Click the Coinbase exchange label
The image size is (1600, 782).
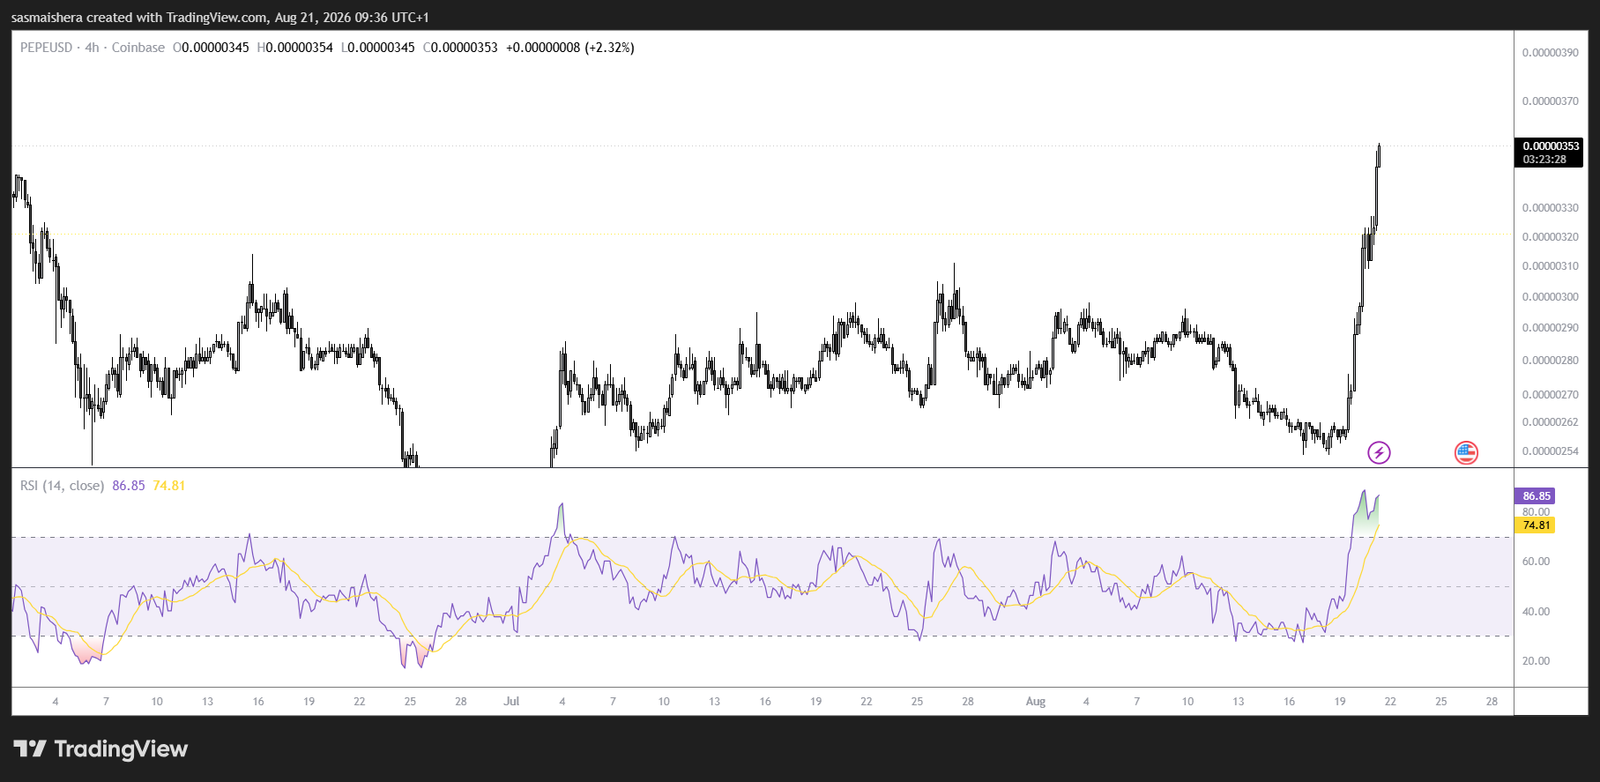coord(138,47)
